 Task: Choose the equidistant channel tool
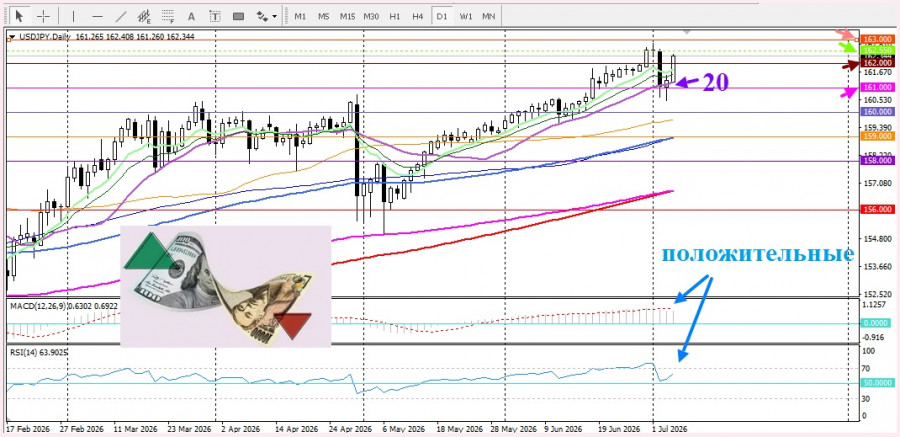tap(145, 16)
